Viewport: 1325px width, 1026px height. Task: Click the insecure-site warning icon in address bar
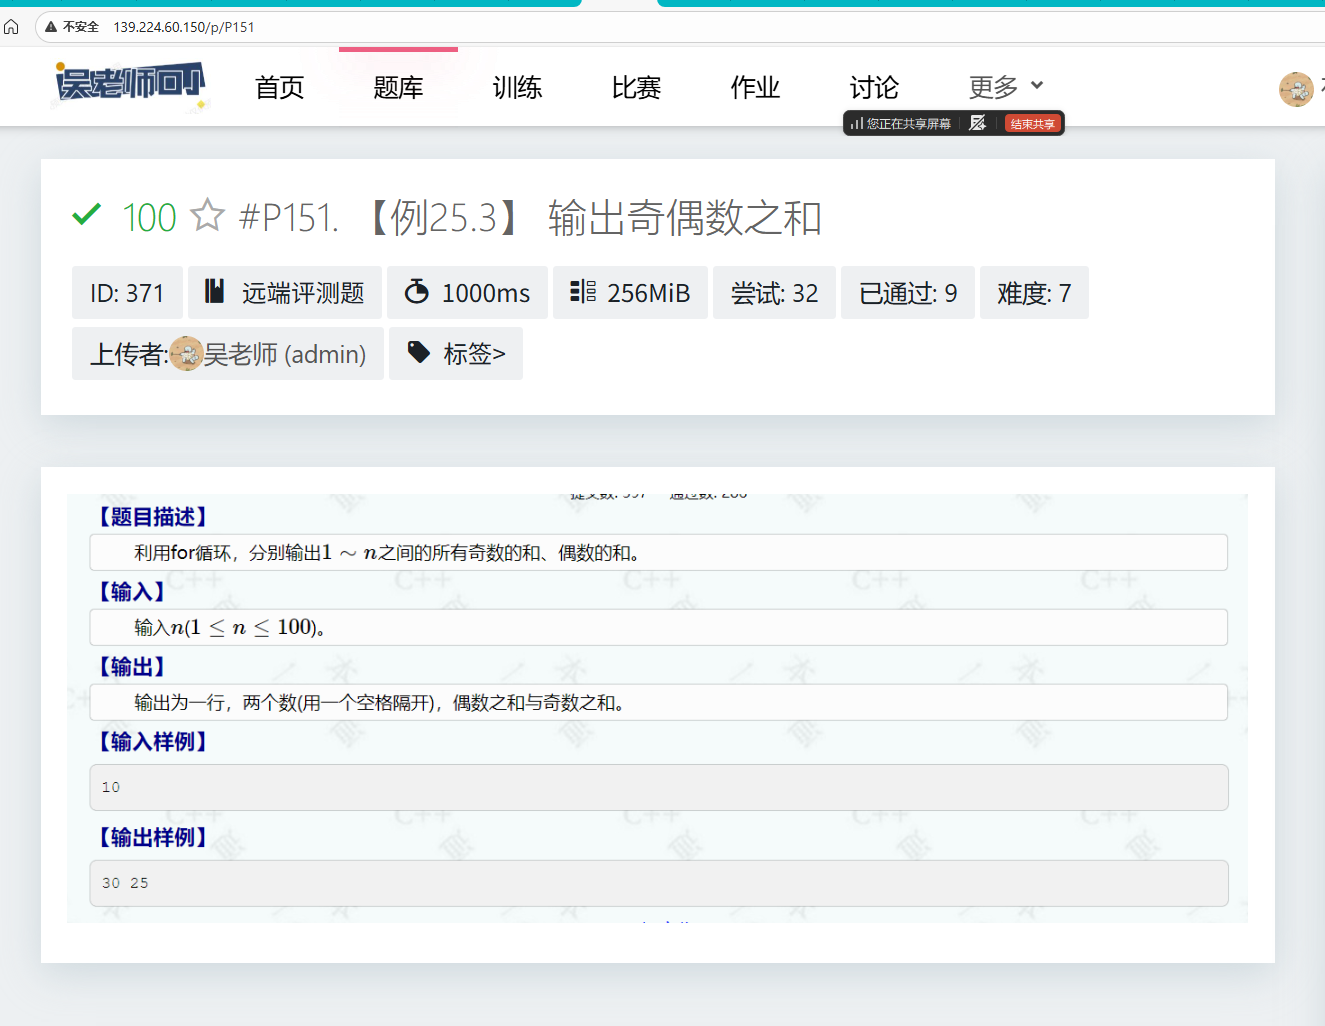pos(51,27)
